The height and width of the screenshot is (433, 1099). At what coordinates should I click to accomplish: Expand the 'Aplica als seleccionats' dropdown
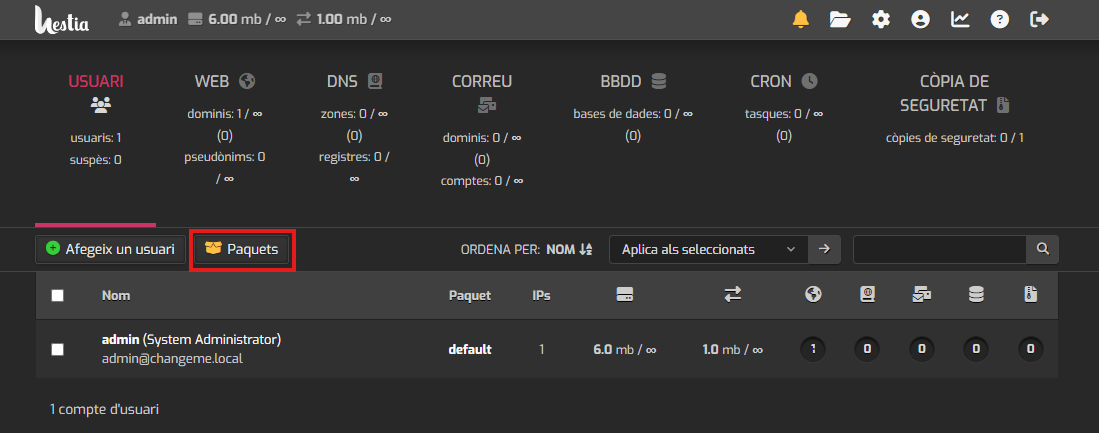[x=708, y=249]
